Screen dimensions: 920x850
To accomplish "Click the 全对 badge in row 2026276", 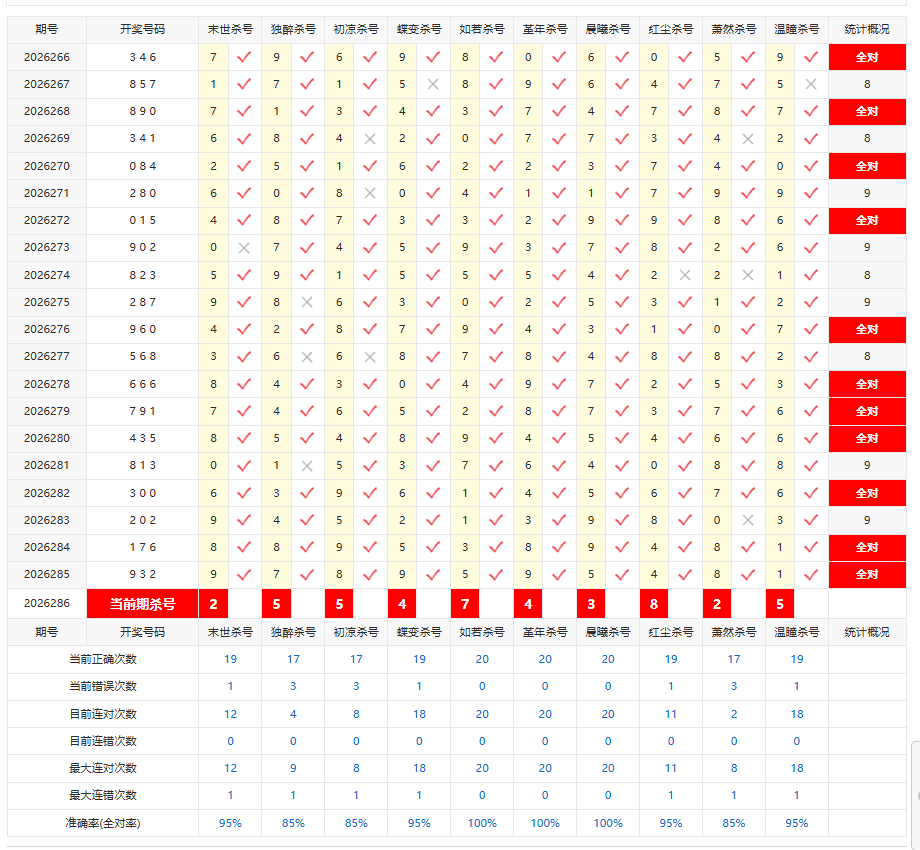I will click(x=867, y=329).
